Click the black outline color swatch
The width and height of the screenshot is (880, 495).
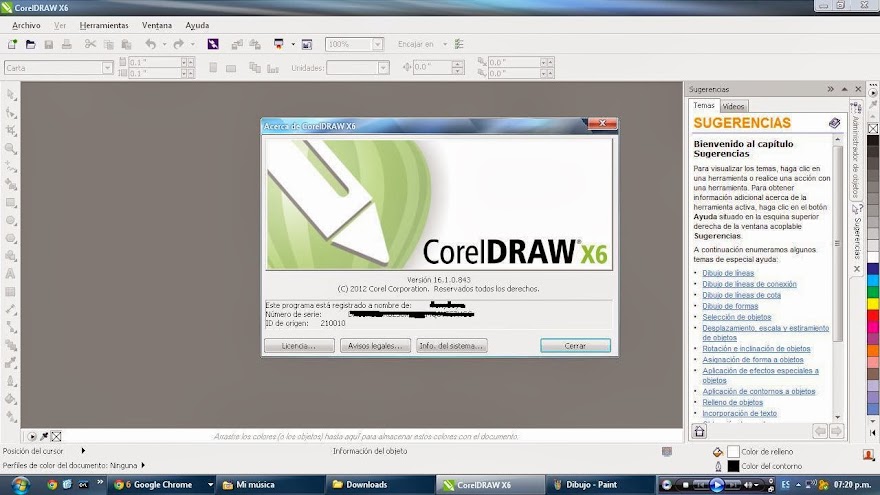tap(733, 466)
